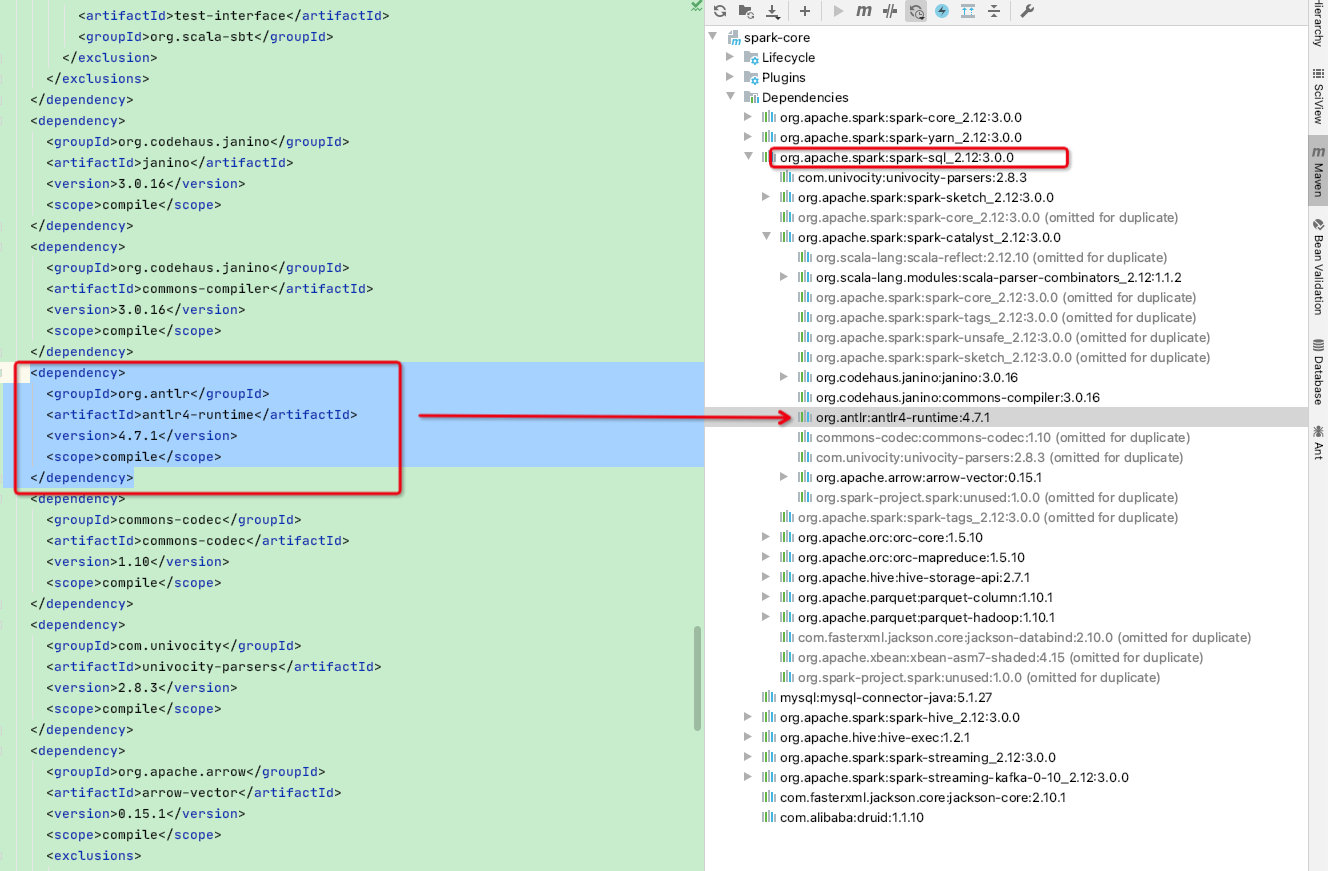
Task: Run the Maven build
Action: click(x=838, y=11)
